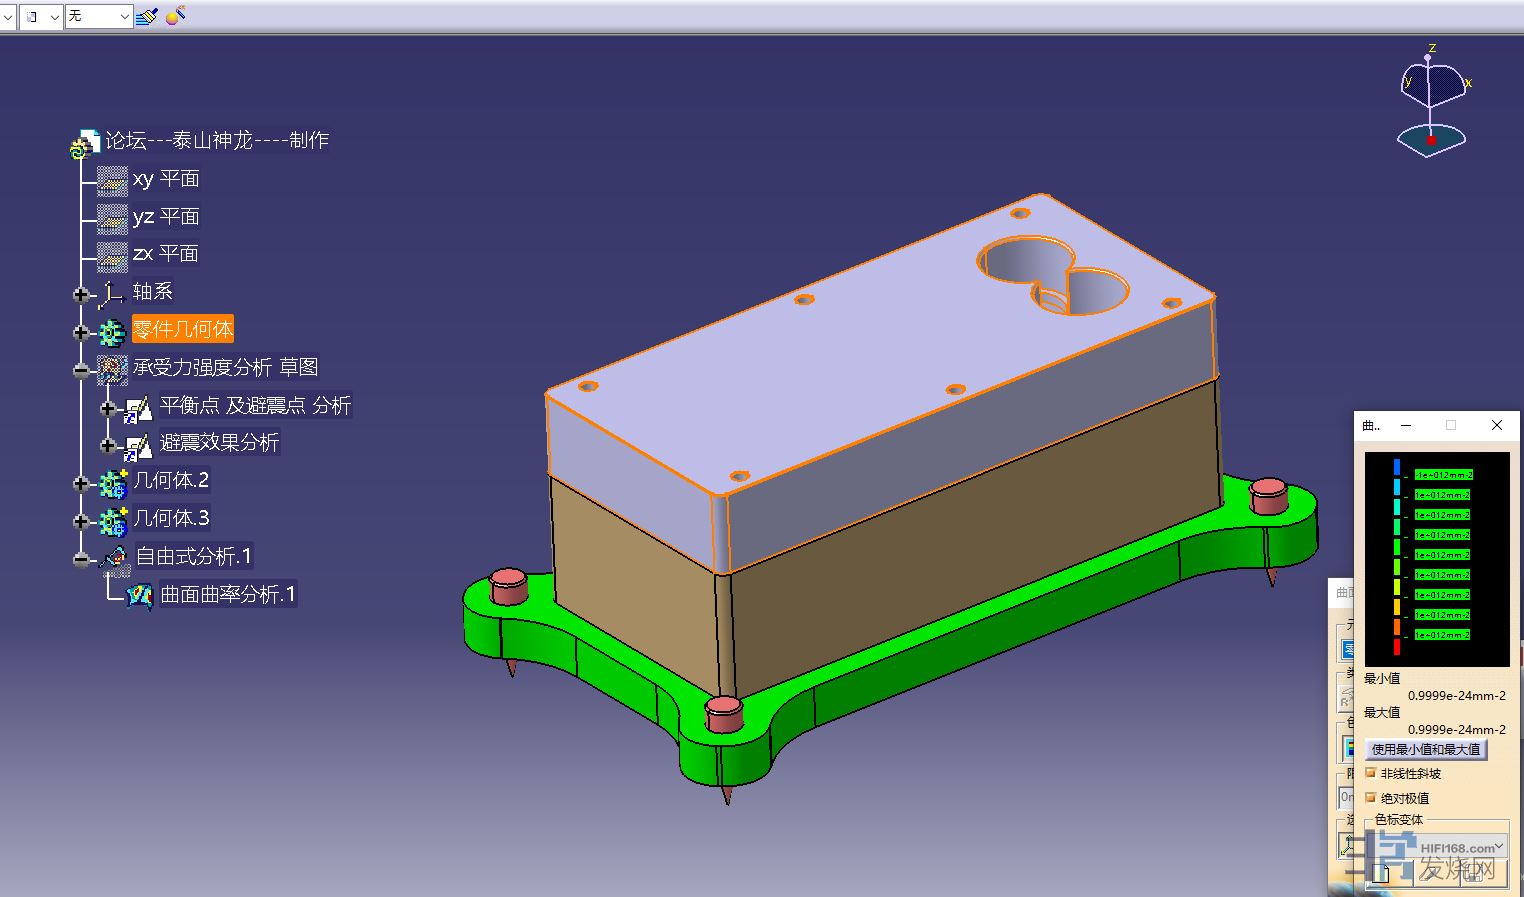Expand the 零件几何体 tree node

(81, 332)
